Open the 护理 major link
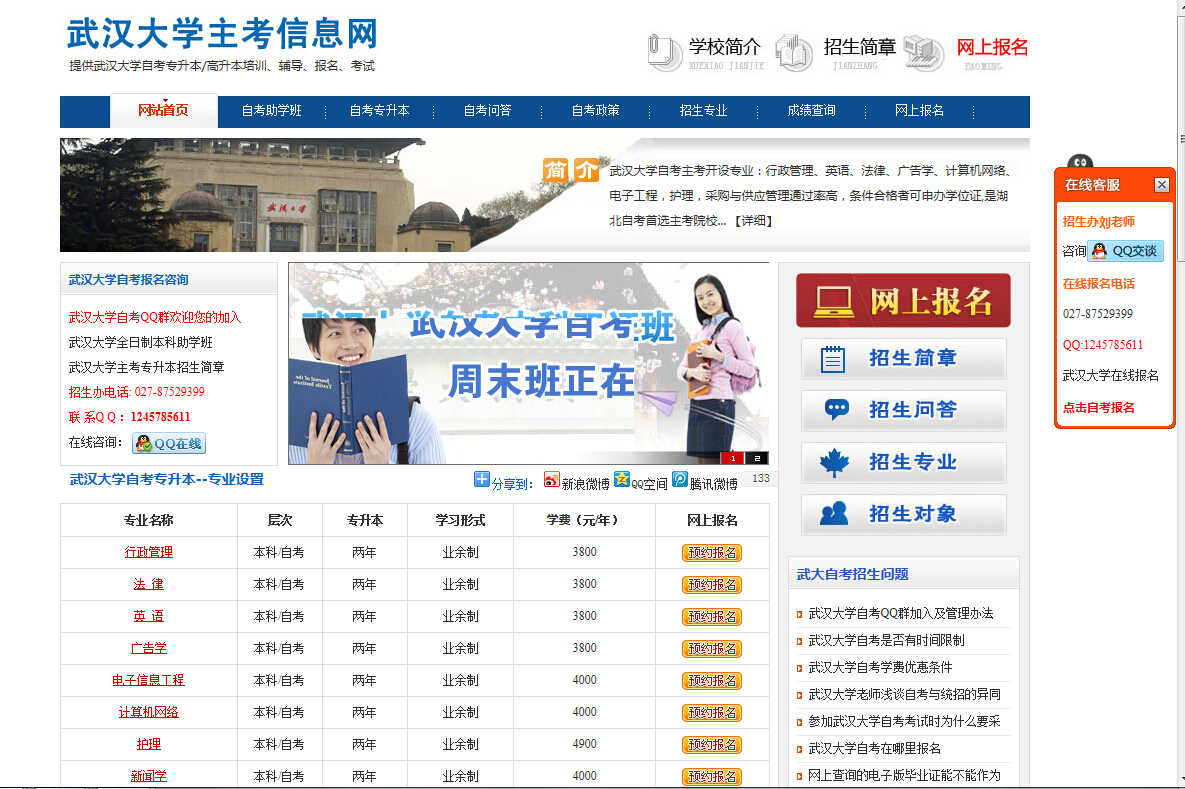Image resolution: width=1185 pixels, height=789 pixels. coord(149,744)
